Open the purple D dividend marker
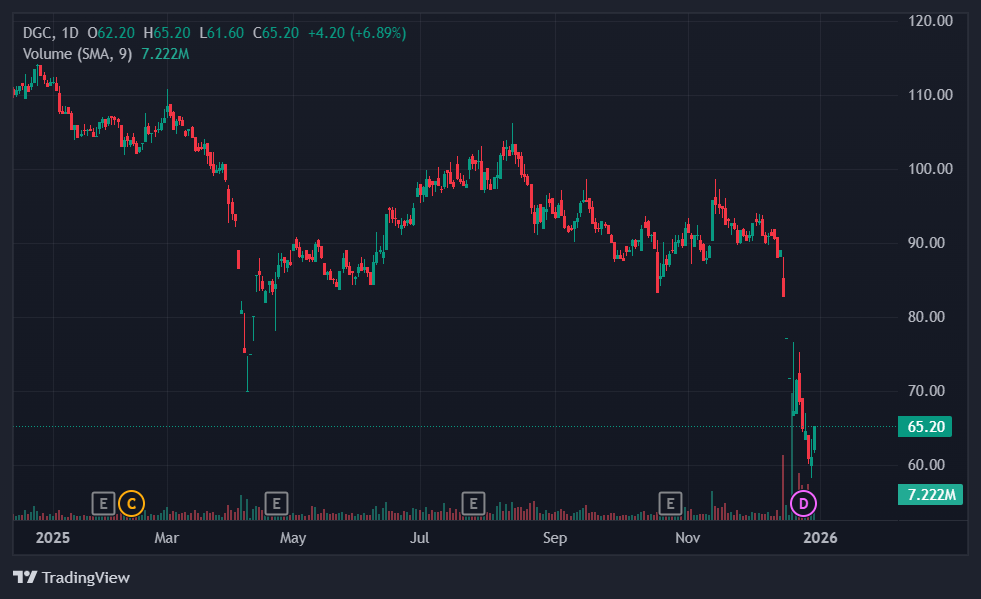Viewport: 981px width, 599px height. point(803,503)
